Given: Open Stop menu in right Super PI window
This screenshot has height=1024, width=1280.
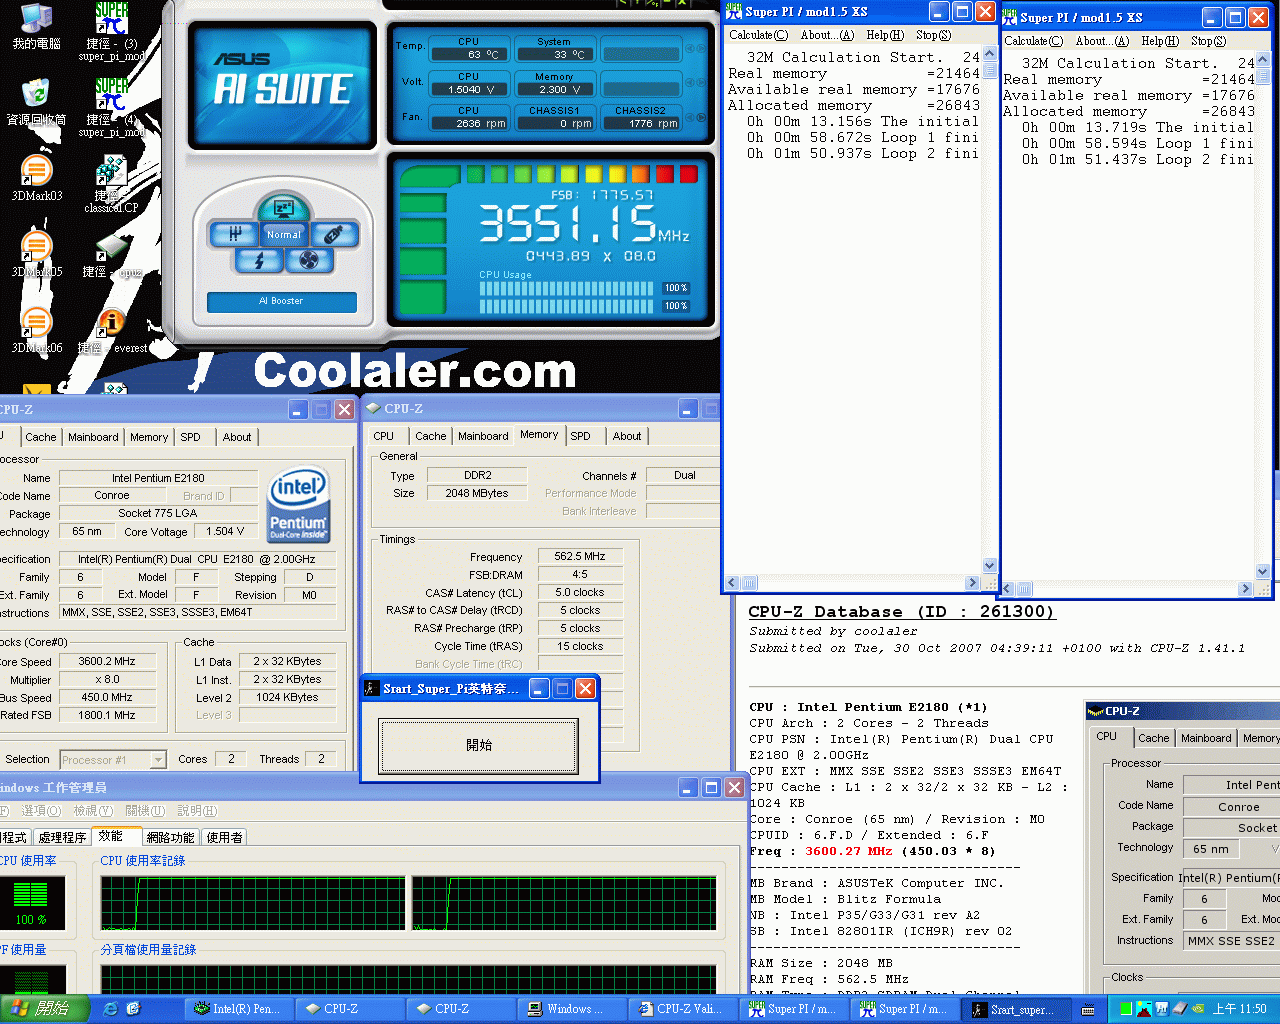Looking at the screenshot, I should (x=1208, y=41).
